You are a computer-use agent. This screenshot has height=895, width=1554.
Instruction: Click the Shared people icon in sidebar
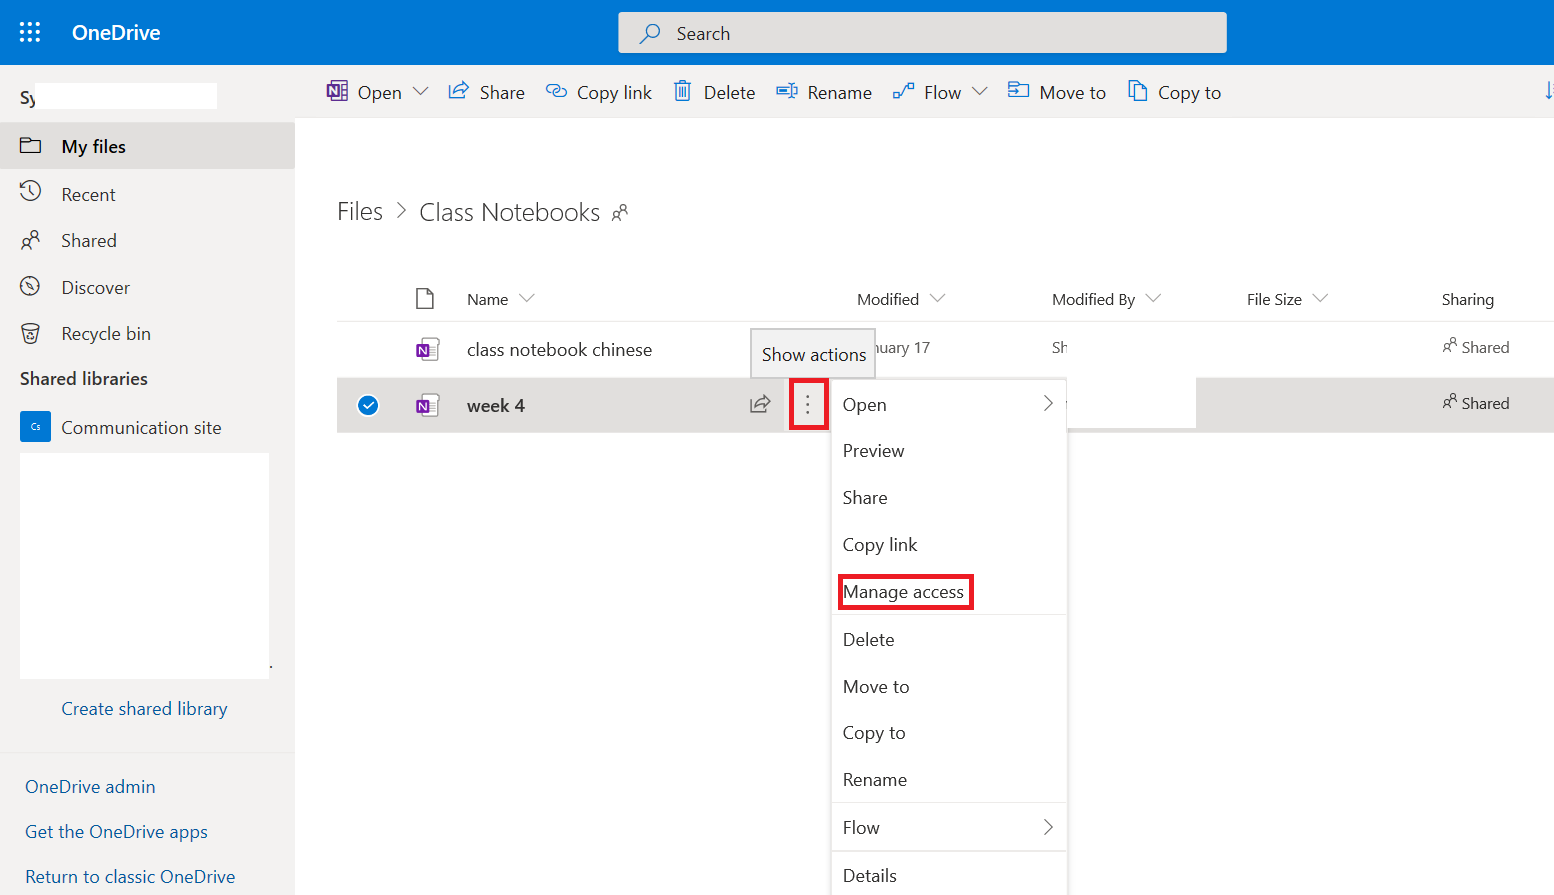tap(31, 240)
